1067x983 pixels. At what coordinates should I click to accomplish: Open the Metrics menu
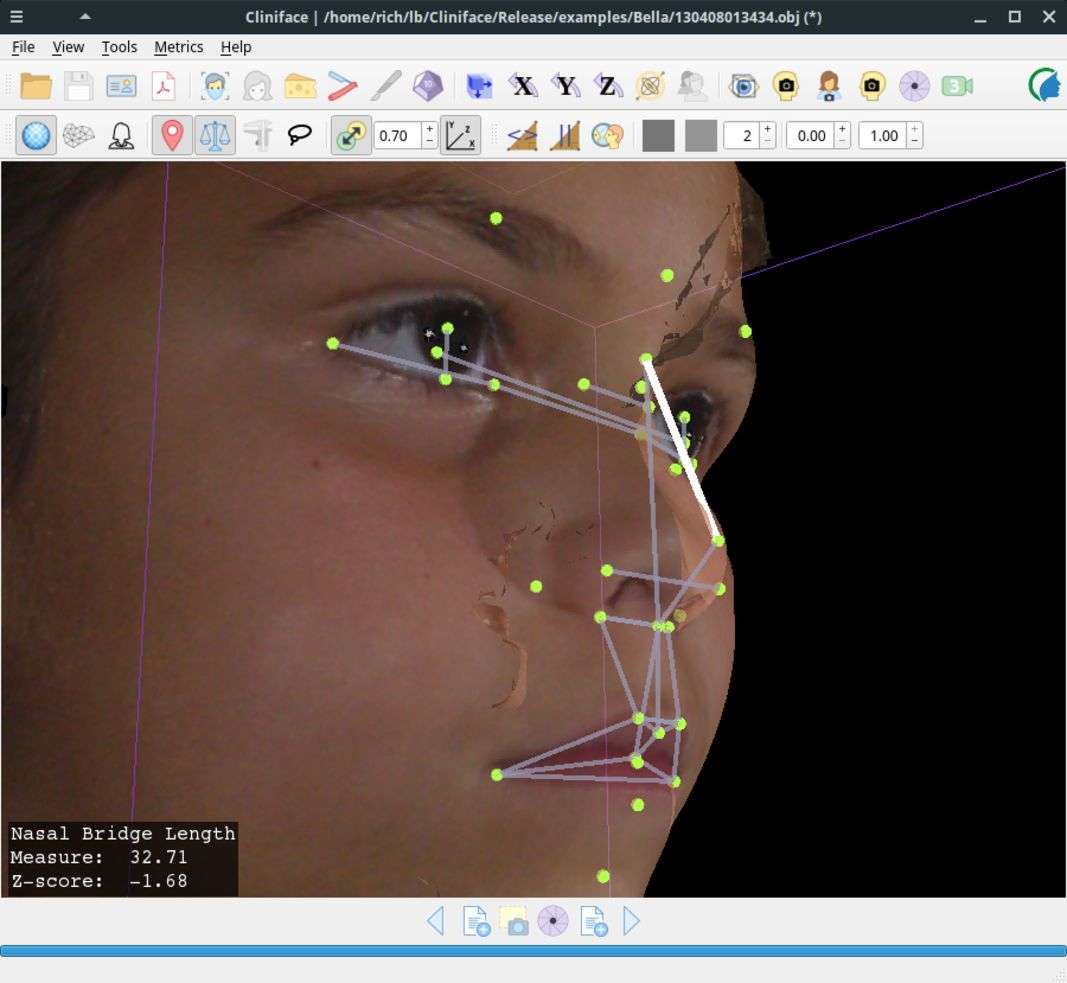click(178, 47)
